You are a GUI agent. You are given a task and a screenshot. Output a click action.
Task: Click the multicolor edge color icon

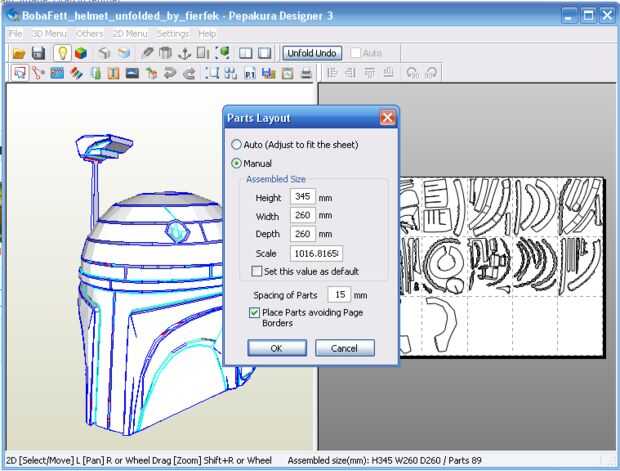[76, 73]
